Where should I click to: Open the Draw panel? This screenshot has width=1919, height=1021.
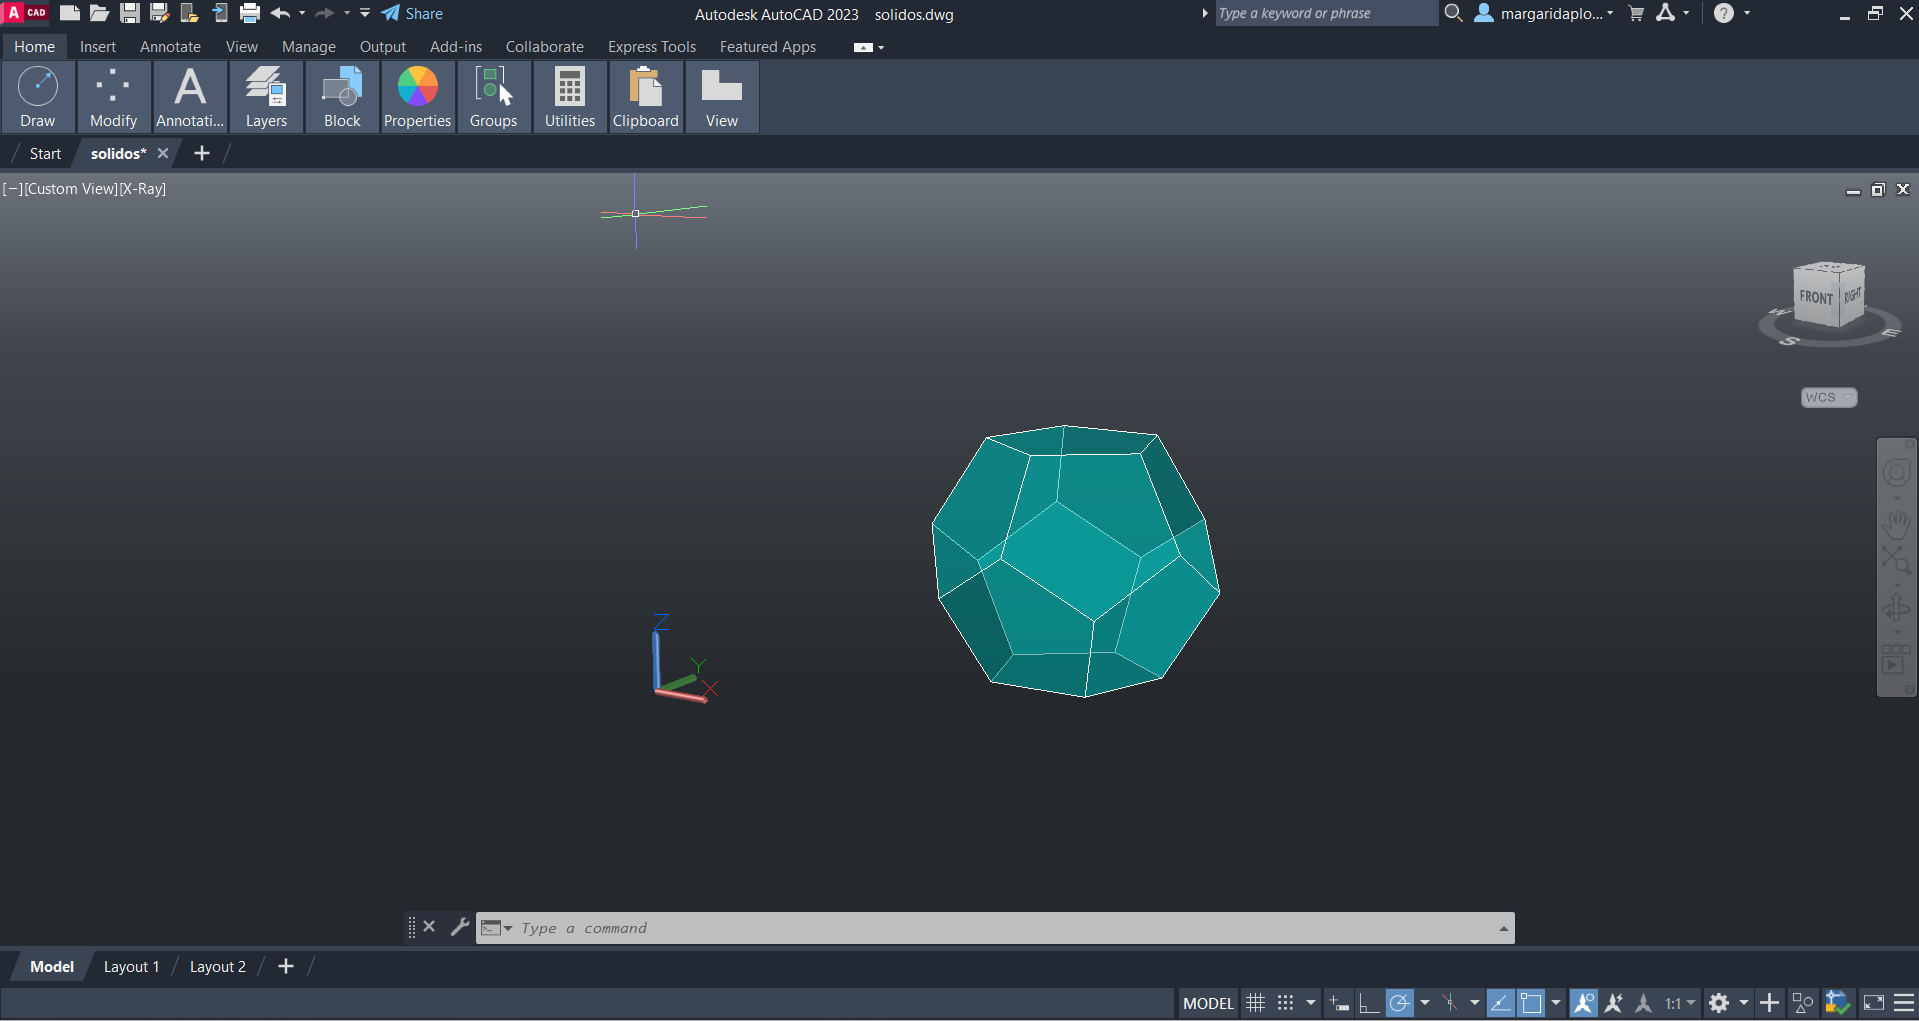click(x=38, y=97)
